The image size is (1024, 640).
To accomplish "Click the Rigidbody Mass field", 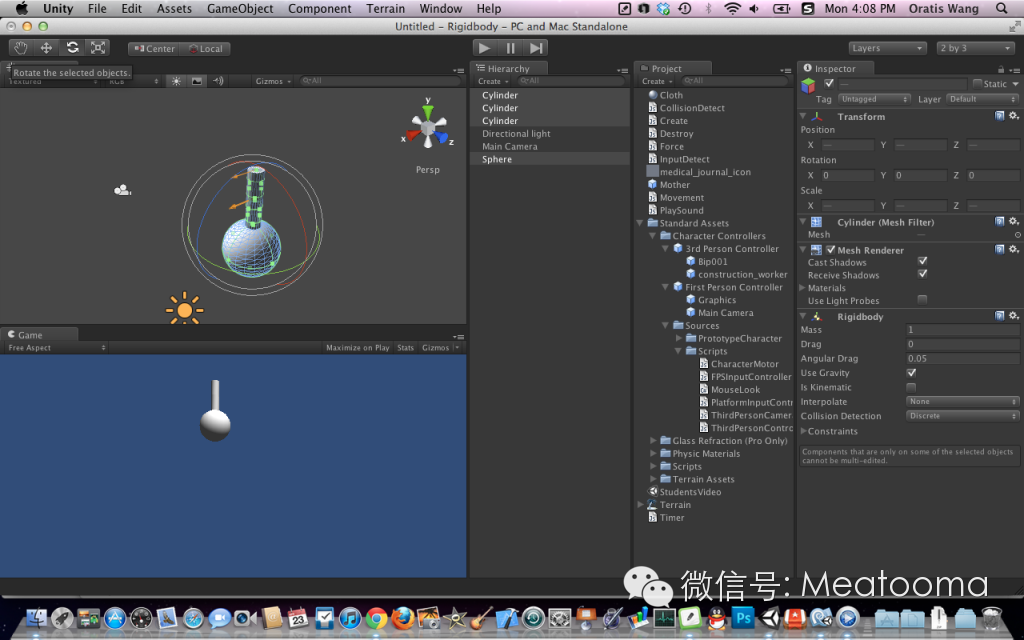I will [x=963, y=330].
